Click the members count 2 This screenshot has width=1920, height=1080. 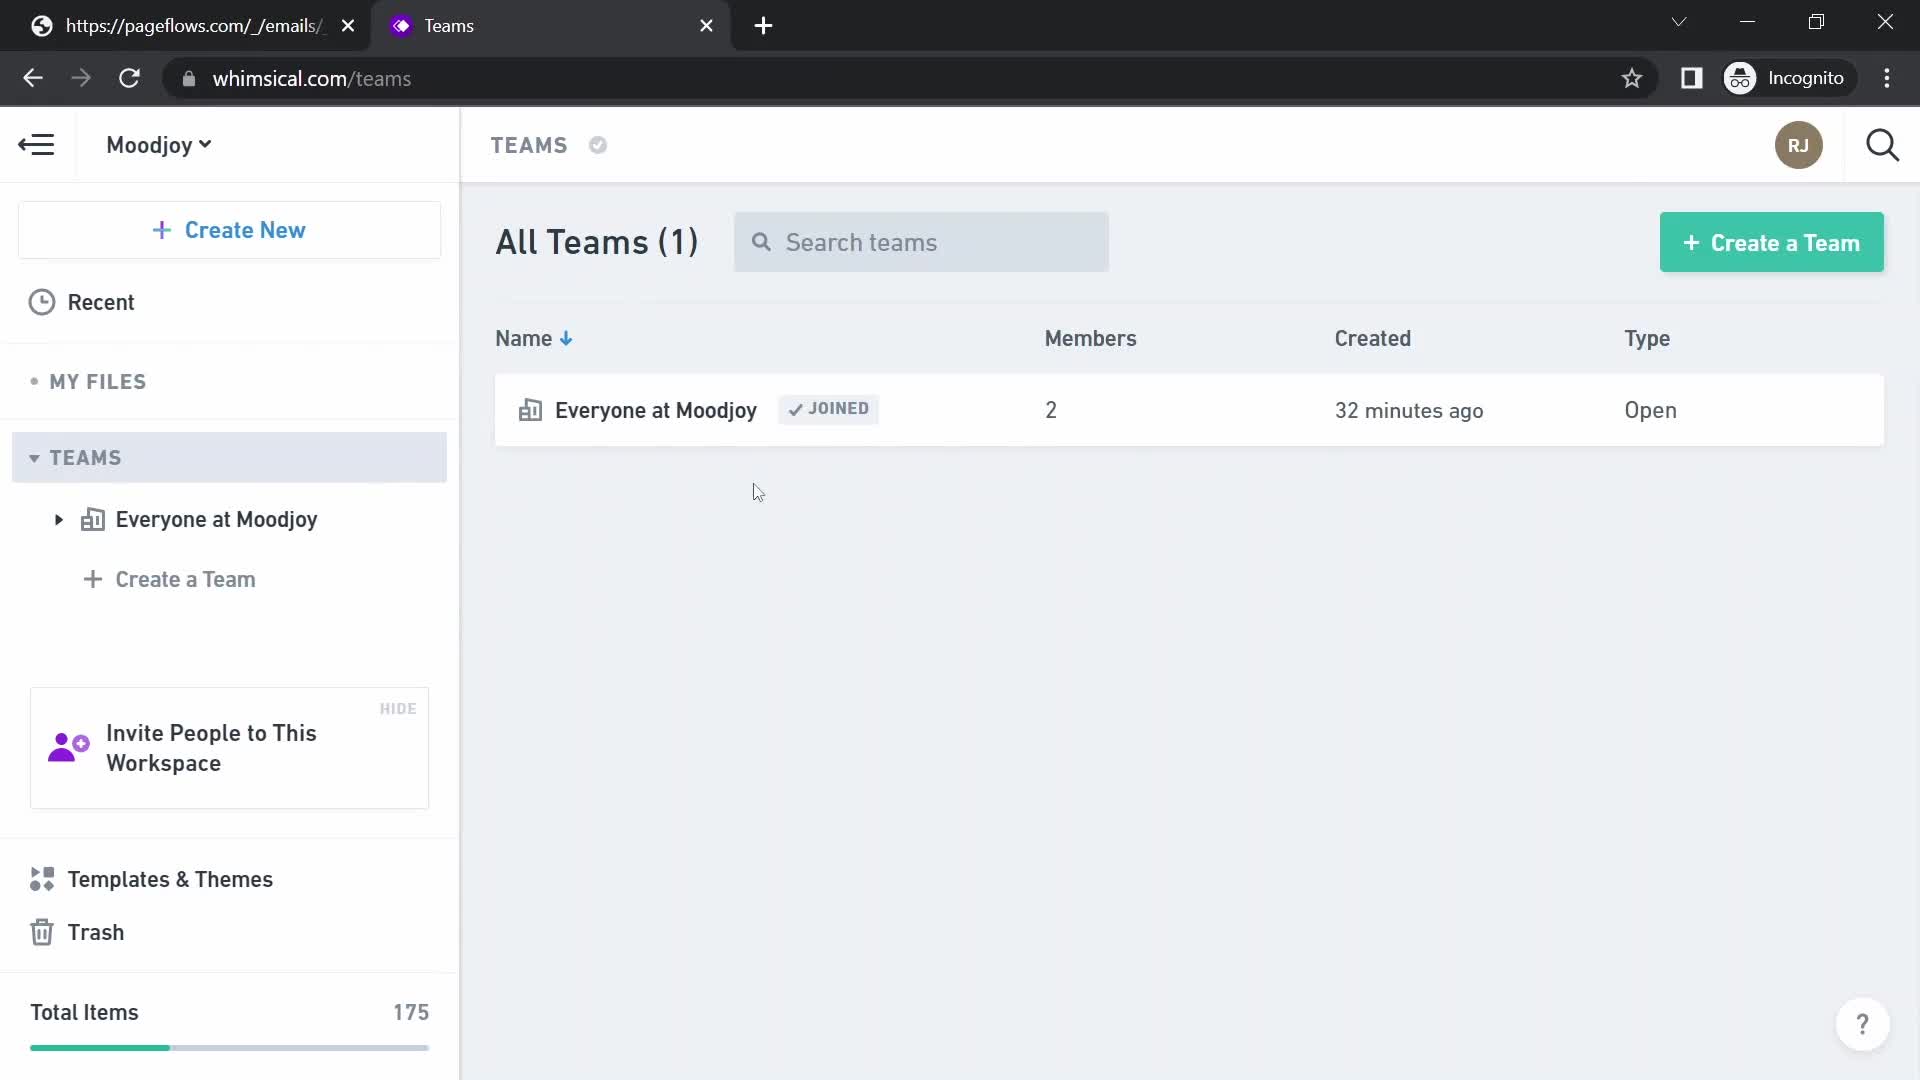coord(1051,410)
